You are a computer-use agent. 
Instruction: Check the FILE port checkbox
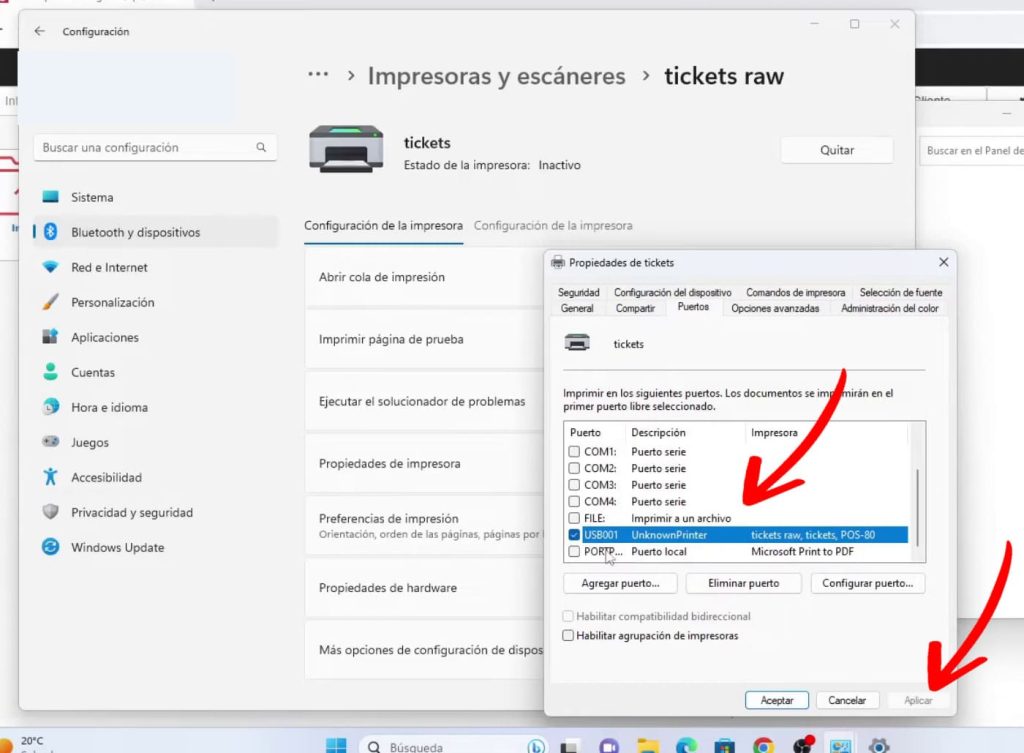coord(574,518)
